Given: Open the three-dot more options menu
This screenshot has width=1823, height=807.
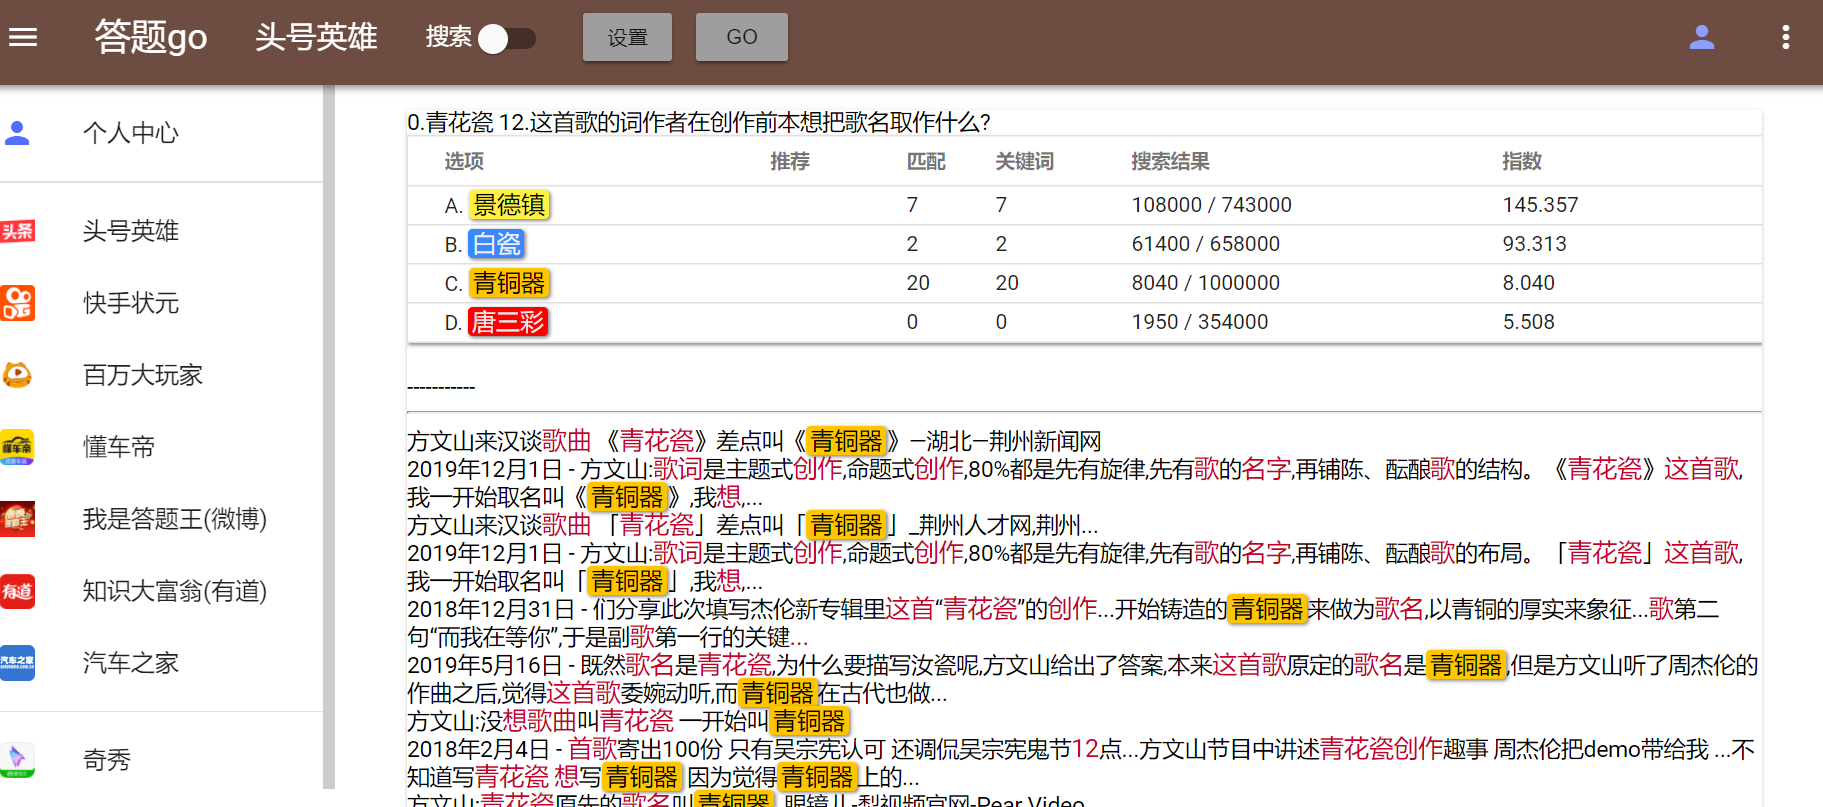Looking at the screenshot, I should 1786,37.
